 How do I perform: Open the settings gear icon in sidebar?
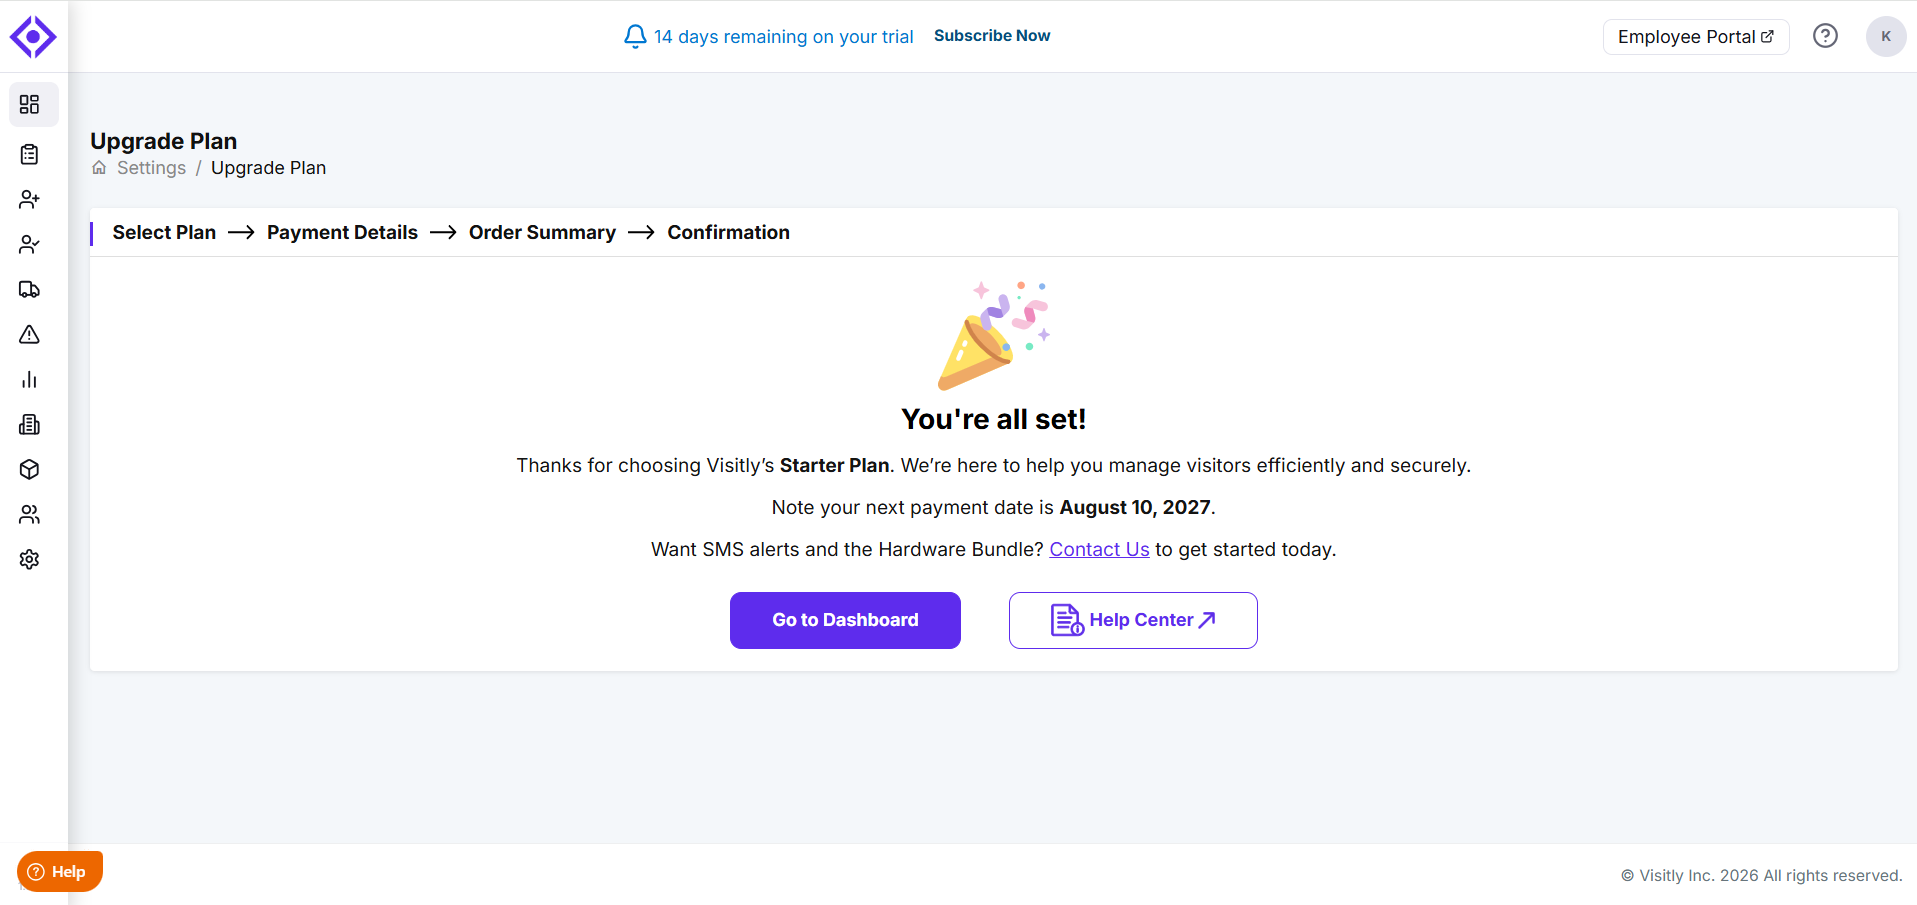click(30, 560)
